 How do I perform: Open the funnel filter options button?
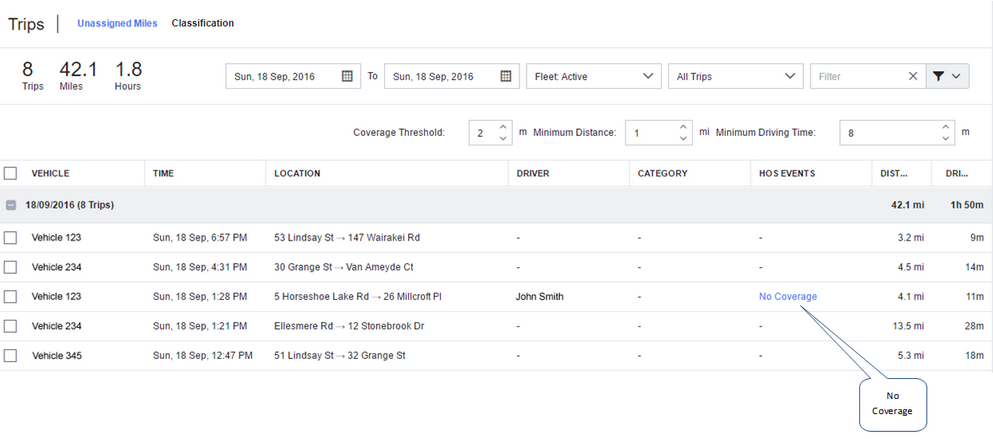pyautogui.click(x=947, y=76)
